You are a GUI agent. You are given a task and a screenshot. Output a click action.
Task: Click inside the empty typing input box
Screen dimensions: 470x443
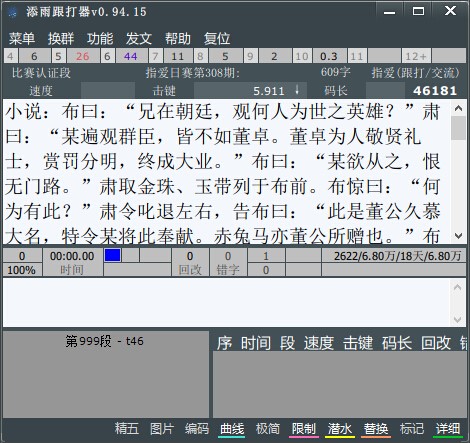(227, 303)
